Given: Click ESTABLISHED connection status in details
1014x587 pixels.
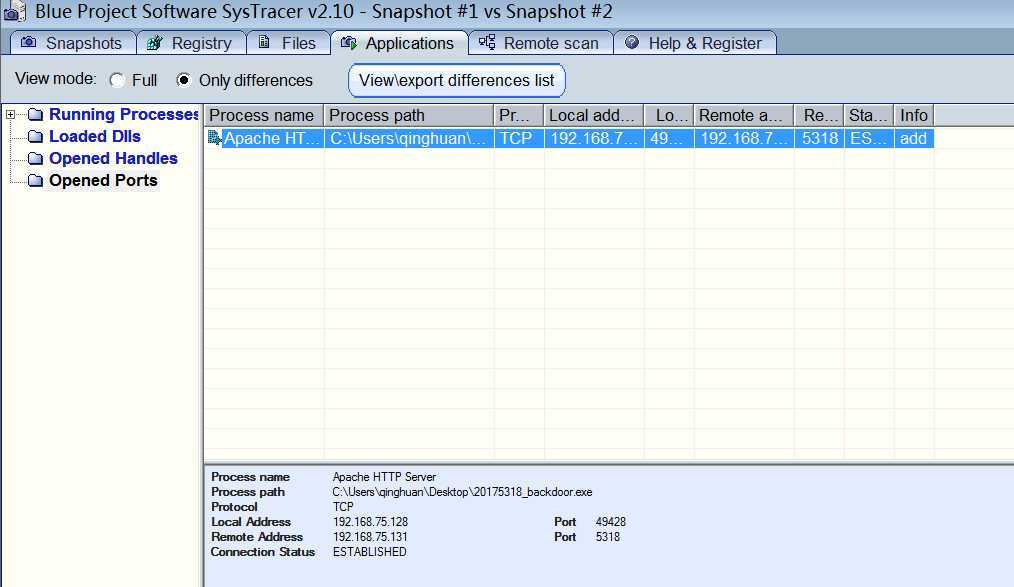Looking at the screenshot, I should pyautogui.click(x=370, y=552).
